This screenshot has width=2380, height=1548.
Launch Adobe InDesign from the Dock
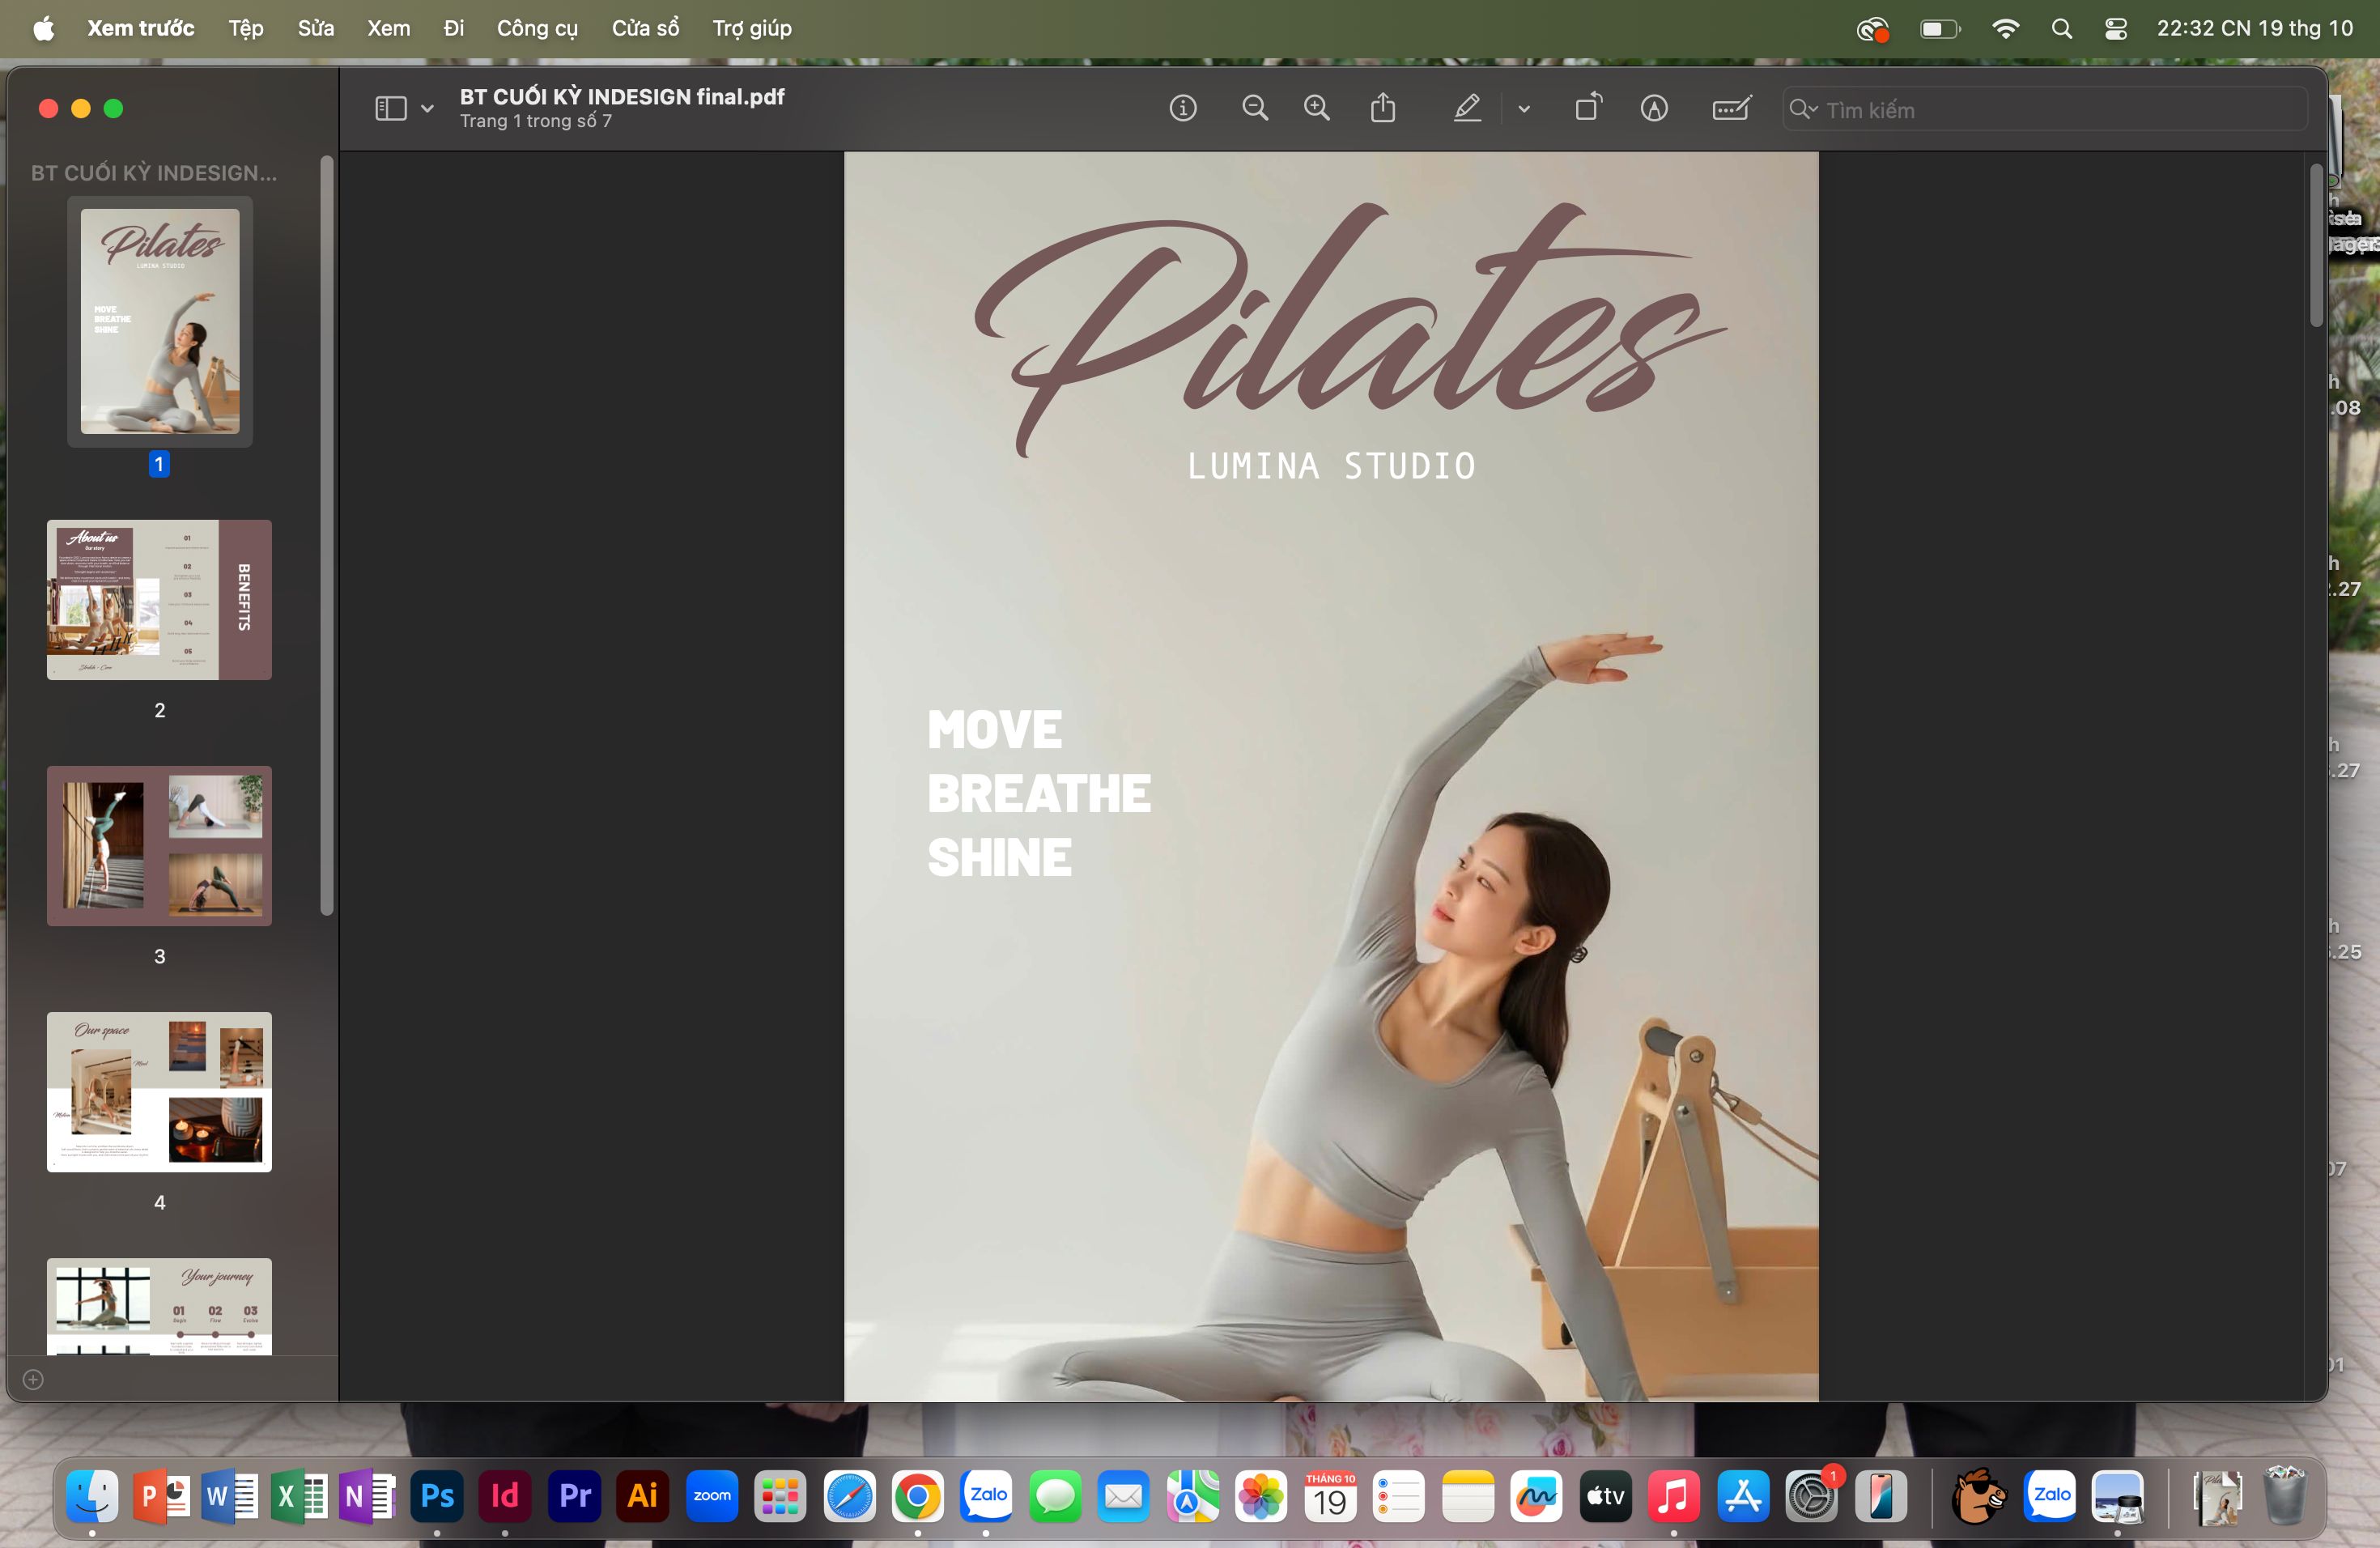pos(505,1496)
